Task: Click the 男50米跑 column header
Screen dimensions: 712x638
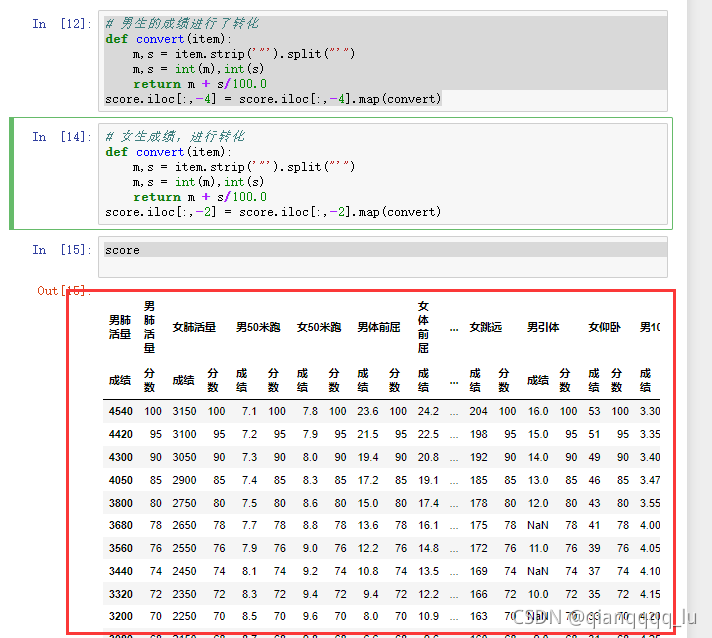Action: pyautogui.click(x=258, y=327)
